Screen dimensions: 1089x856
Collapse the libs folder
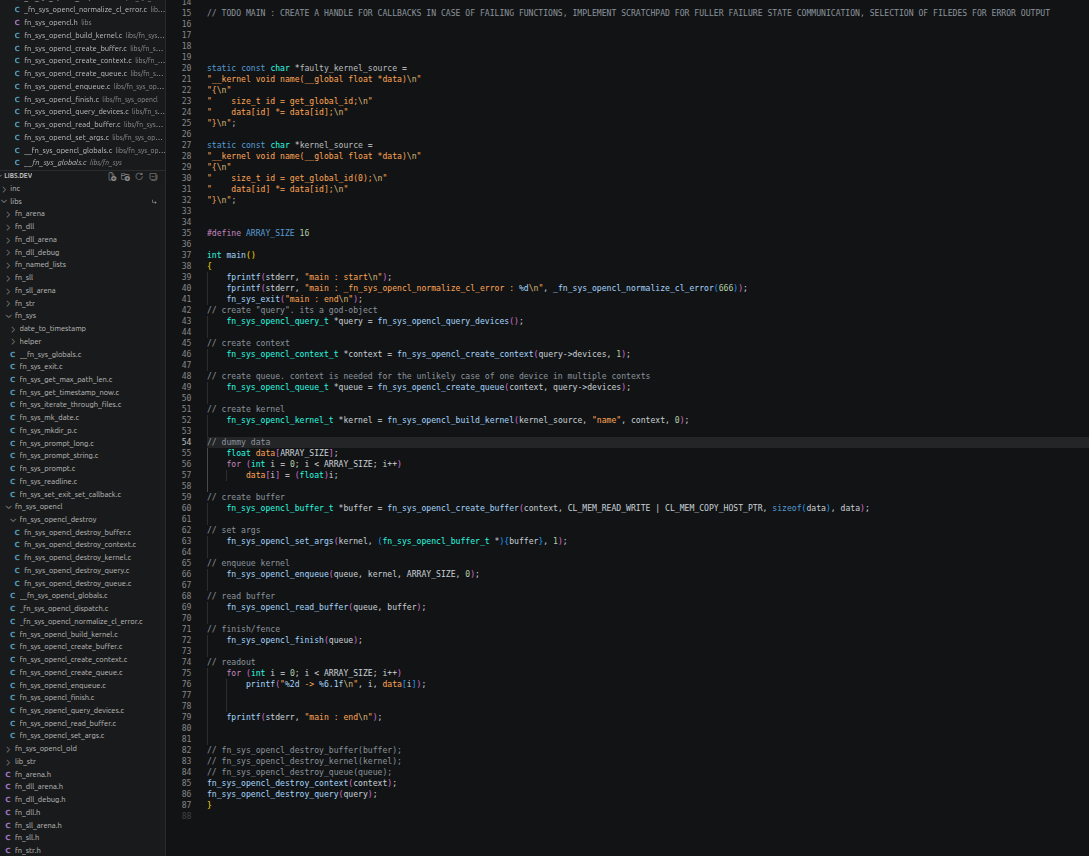[x=16, y=201]
